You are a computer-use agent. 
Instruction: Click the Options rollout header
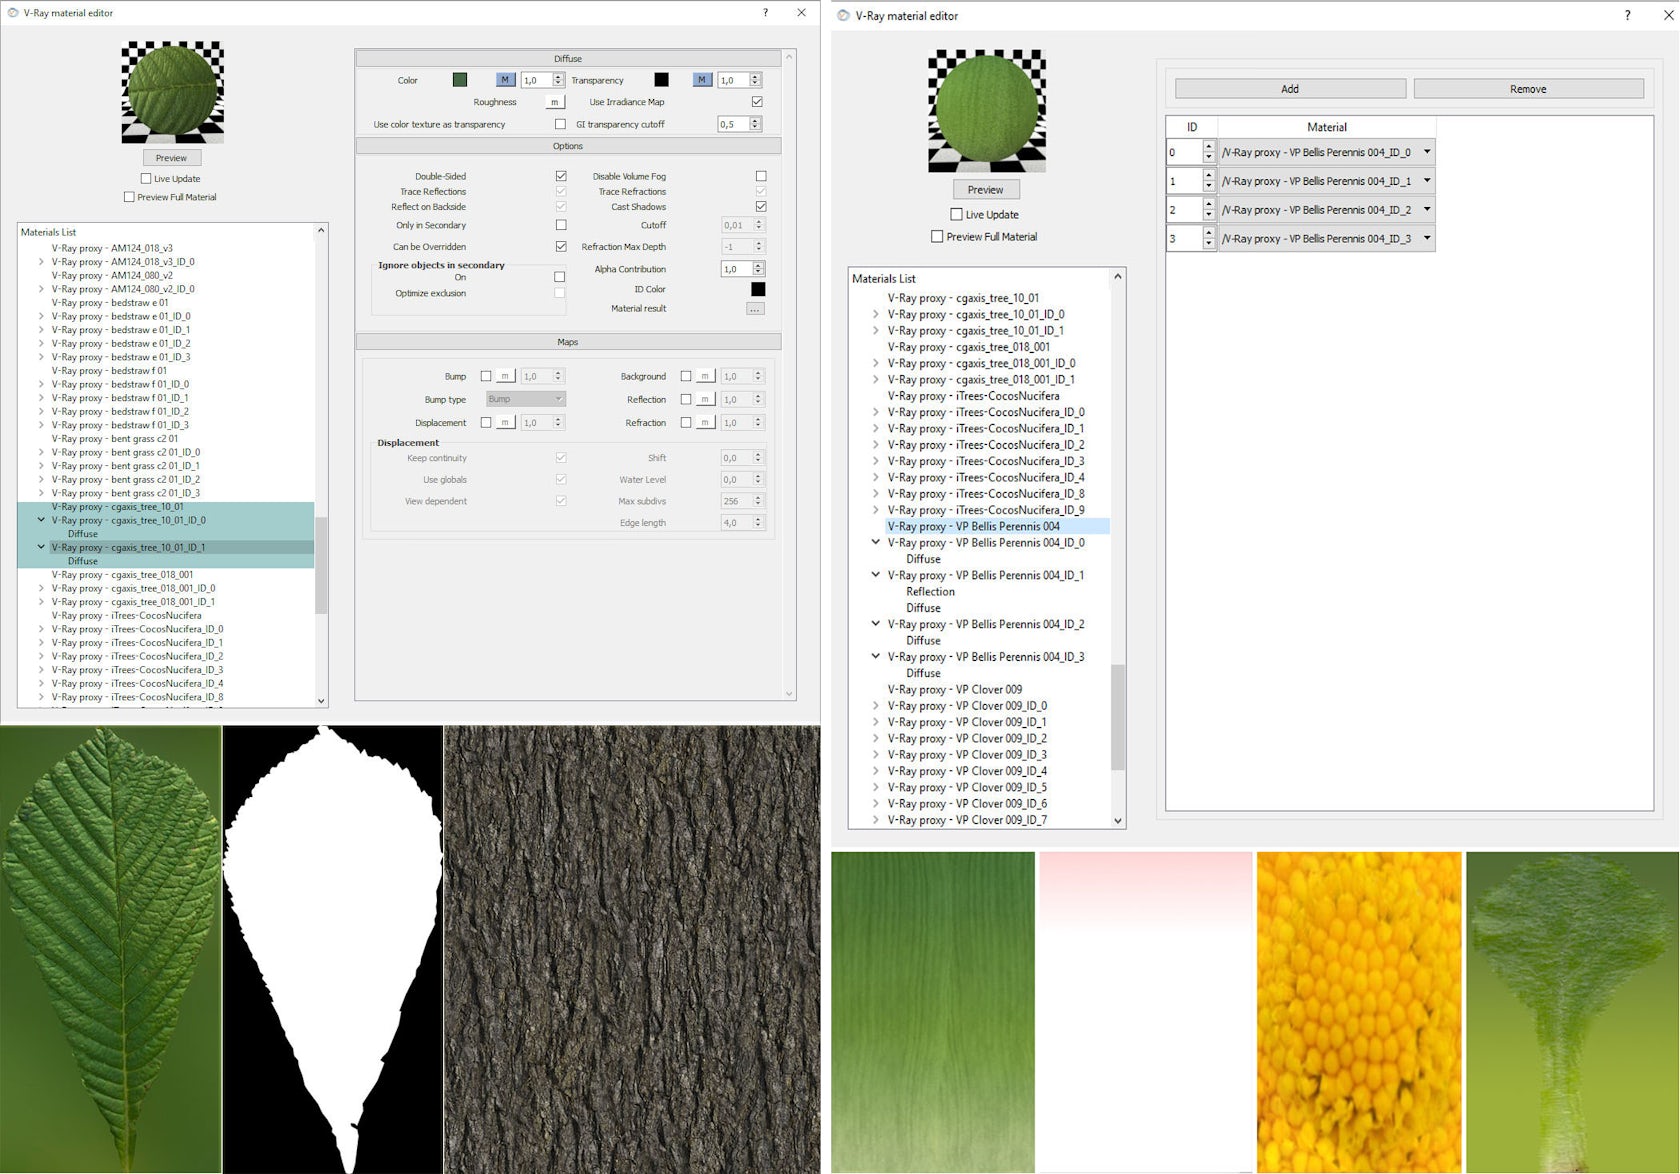[x=567, y=146]
